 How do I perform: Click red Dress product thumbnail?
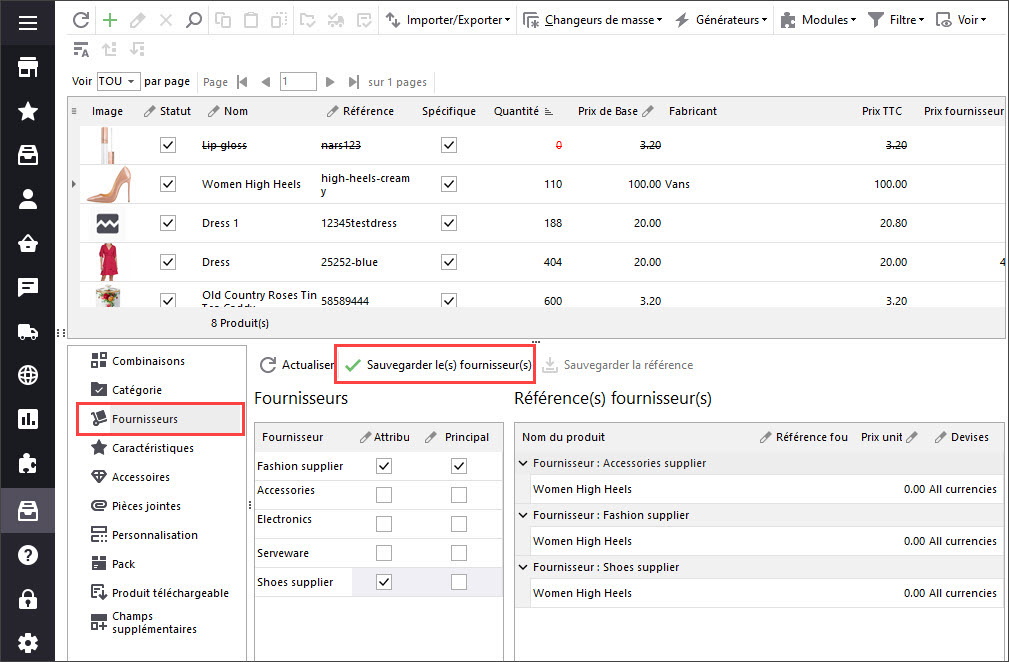tap(107, 262)
